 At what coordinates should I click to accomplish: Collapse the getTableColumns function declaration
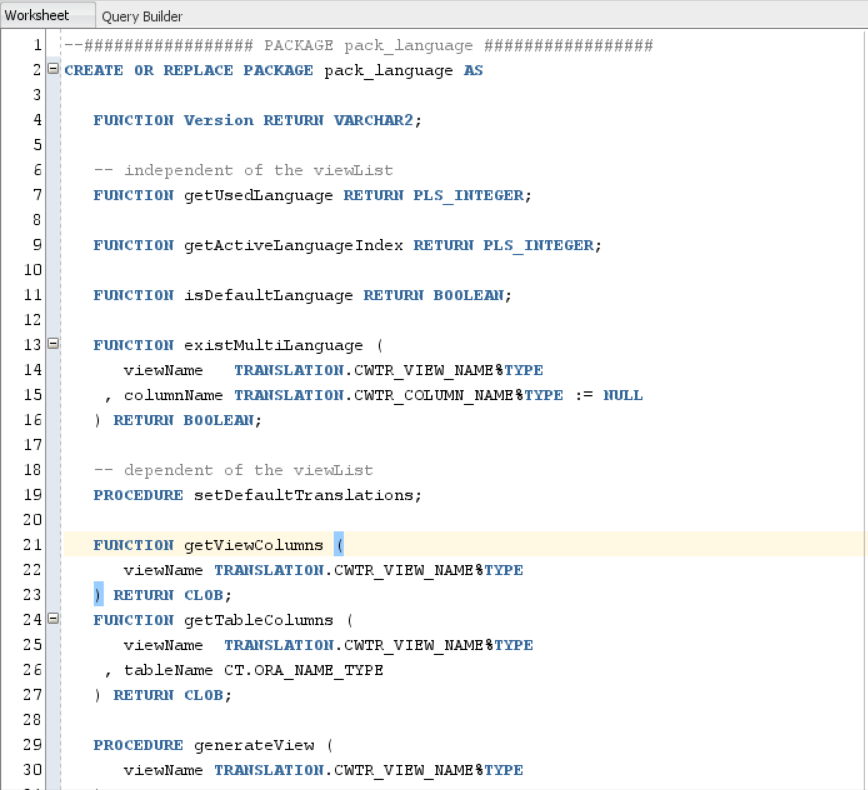54,619
